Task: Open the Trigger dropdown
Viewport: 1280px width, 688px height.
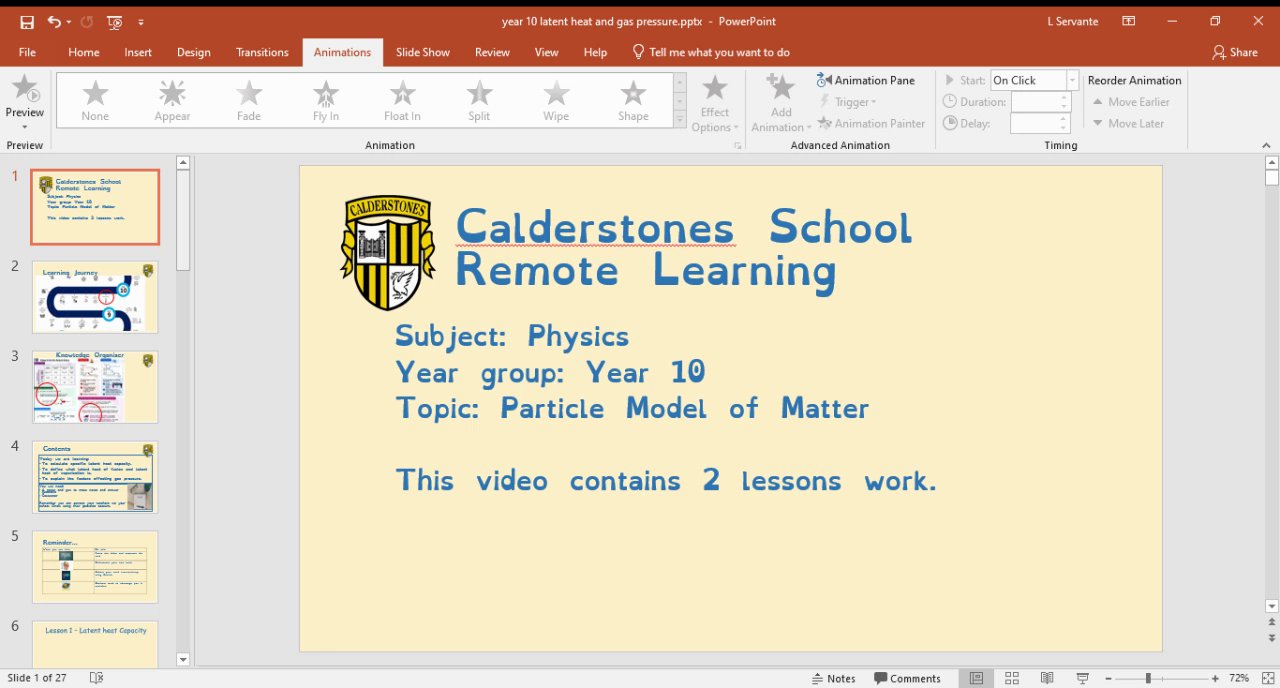Action: coord(848,102)
